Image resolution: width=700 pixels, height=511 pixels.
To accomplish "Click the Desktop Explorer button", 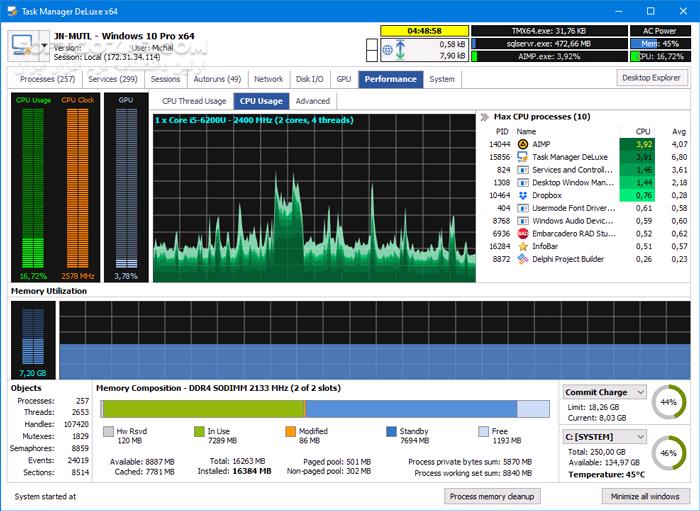I will click(651, 78).
